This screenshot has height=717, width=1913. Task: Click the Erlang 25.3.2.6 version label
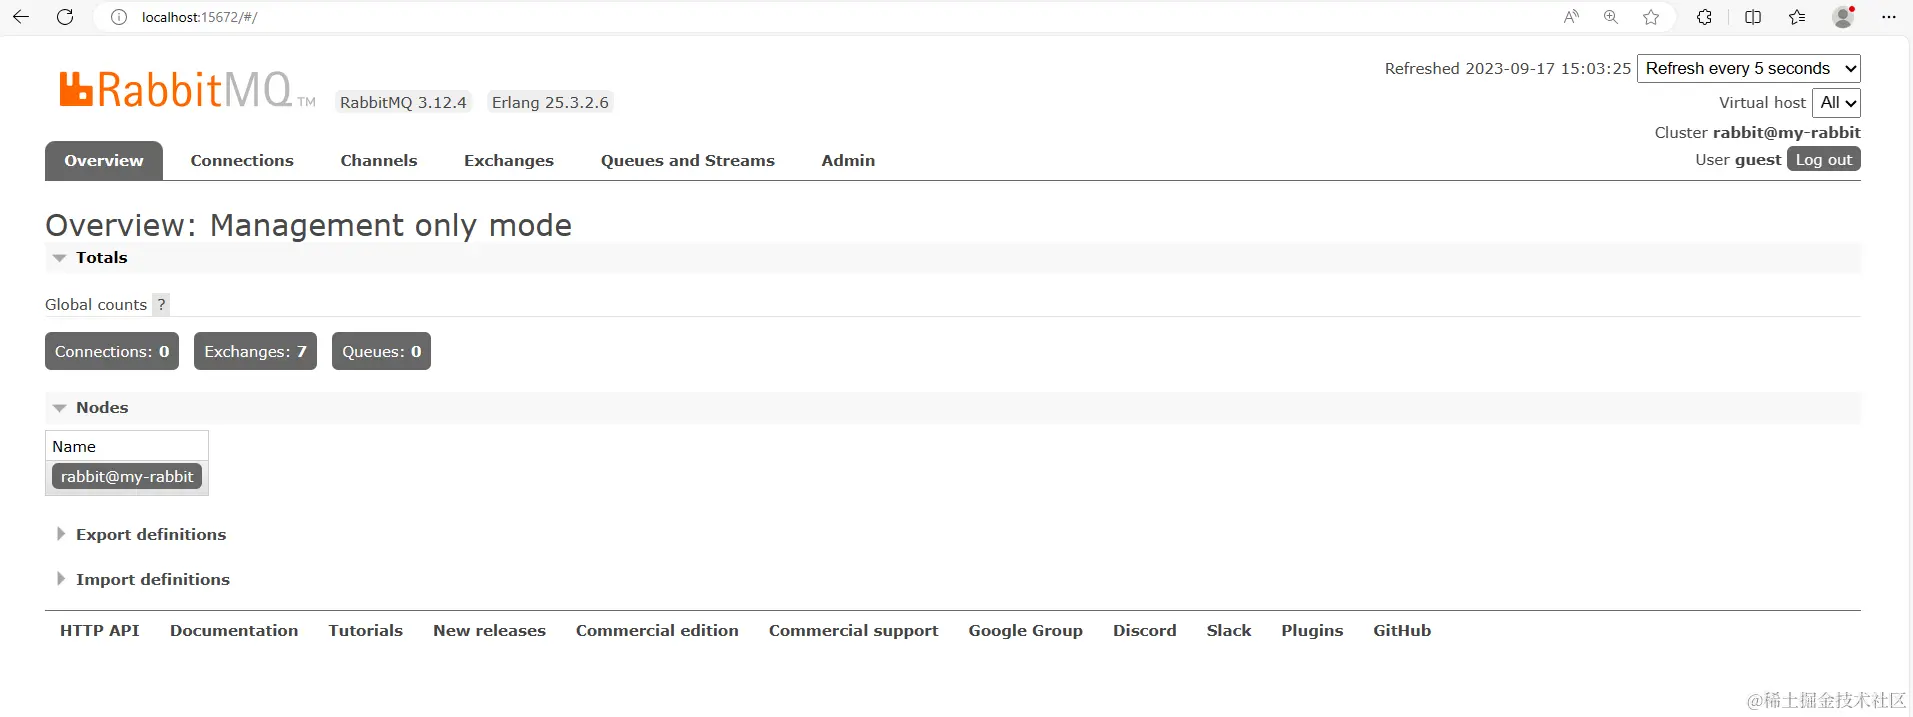coord(550,102)
